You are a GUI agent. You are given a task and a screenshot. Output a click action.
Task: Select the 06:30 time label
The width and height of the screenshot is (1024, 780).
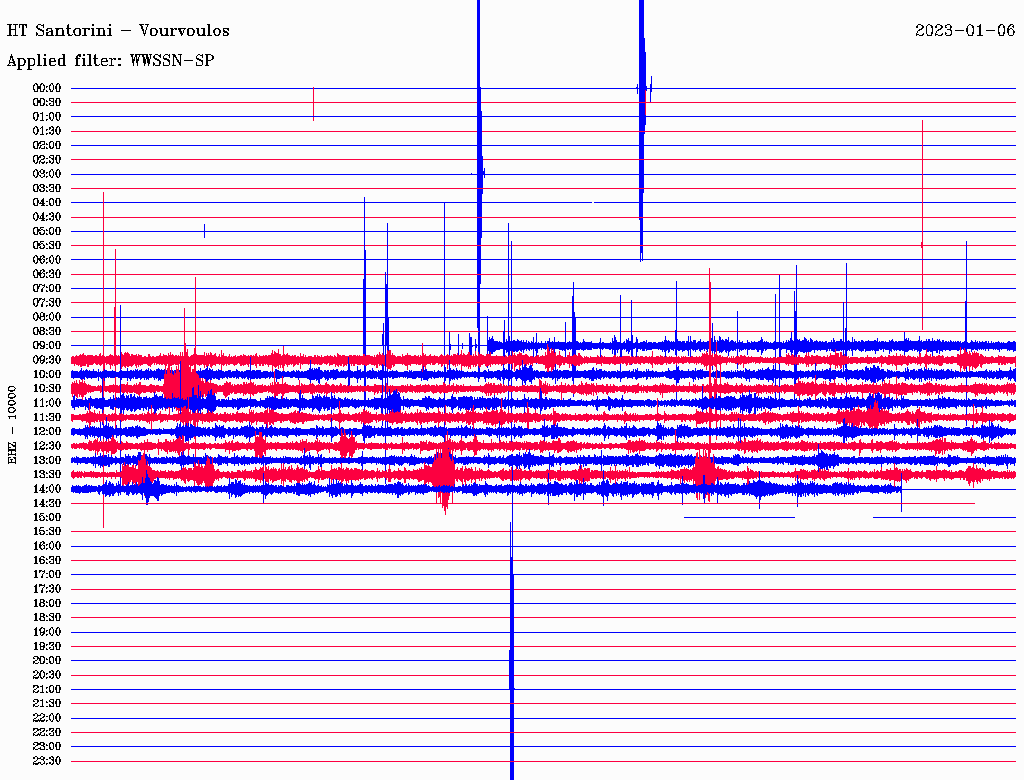click(x=46, y=274)
